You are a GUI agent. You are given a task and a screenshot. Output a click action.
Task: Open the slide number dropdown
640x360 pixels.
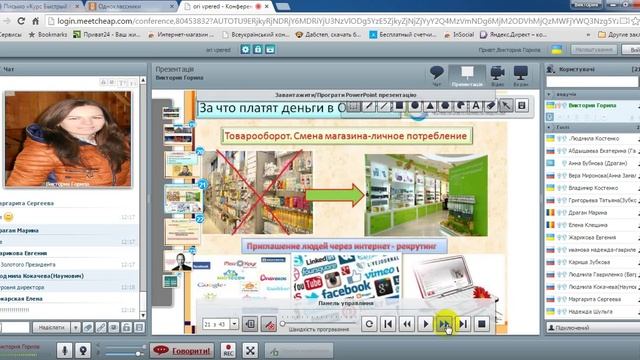[x=234, y=324]
